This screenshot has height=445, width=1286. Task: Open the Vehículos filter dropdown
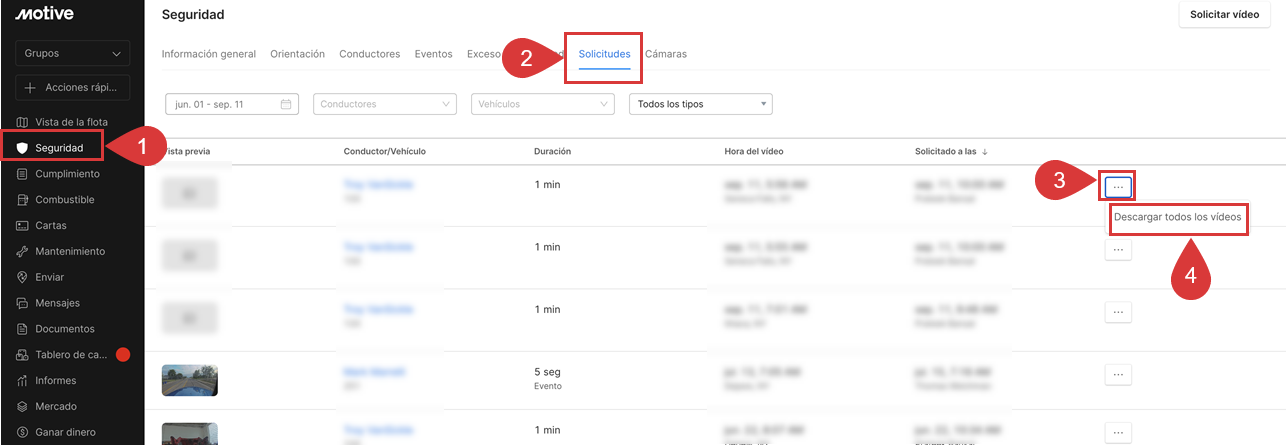point(542,104)
